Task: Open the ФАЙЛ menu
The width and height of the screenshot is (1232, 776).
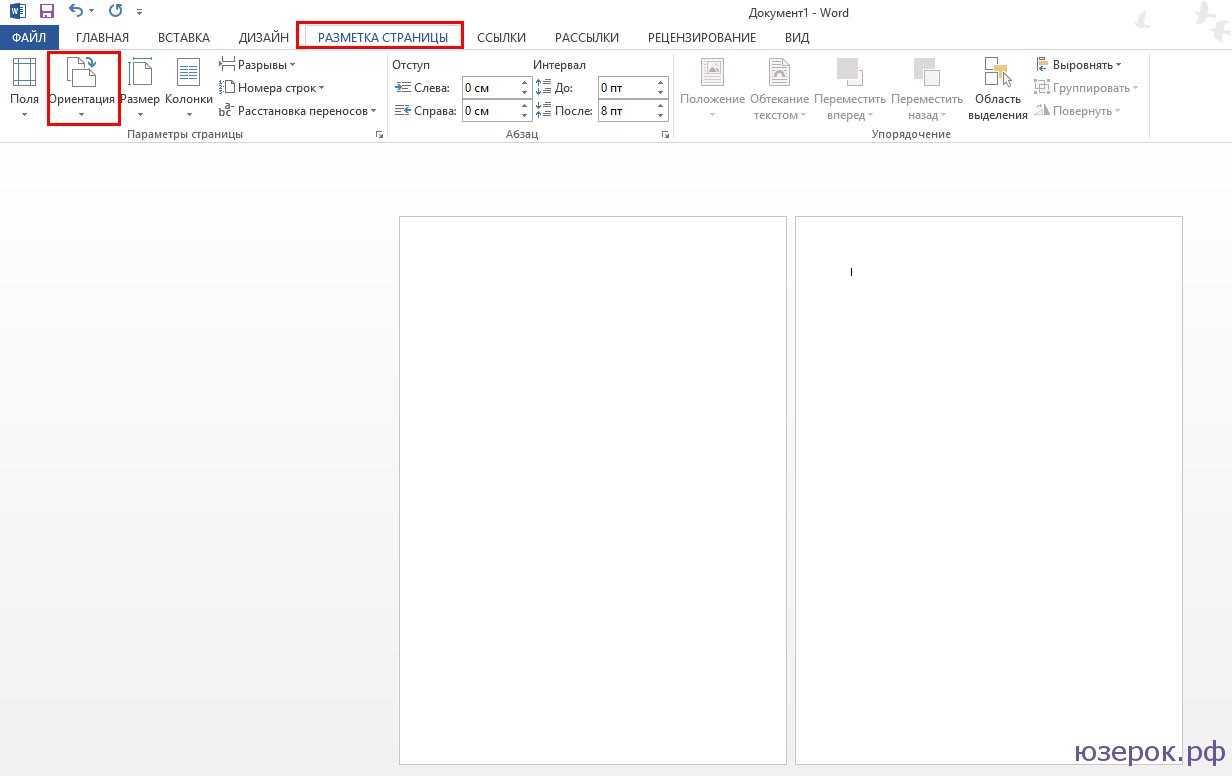Action: 29,37
